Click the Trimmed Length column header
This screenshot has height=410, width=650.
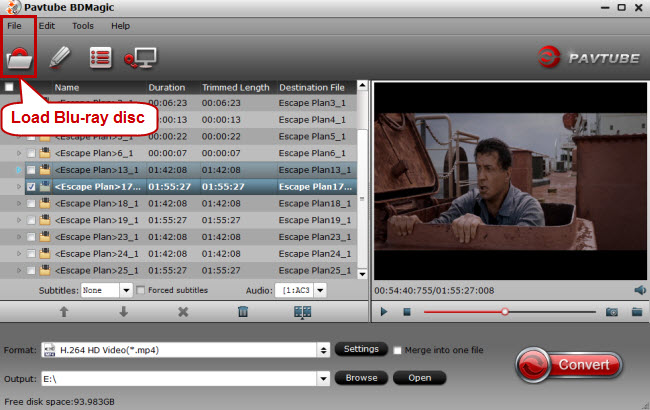[x=235, y=87]
